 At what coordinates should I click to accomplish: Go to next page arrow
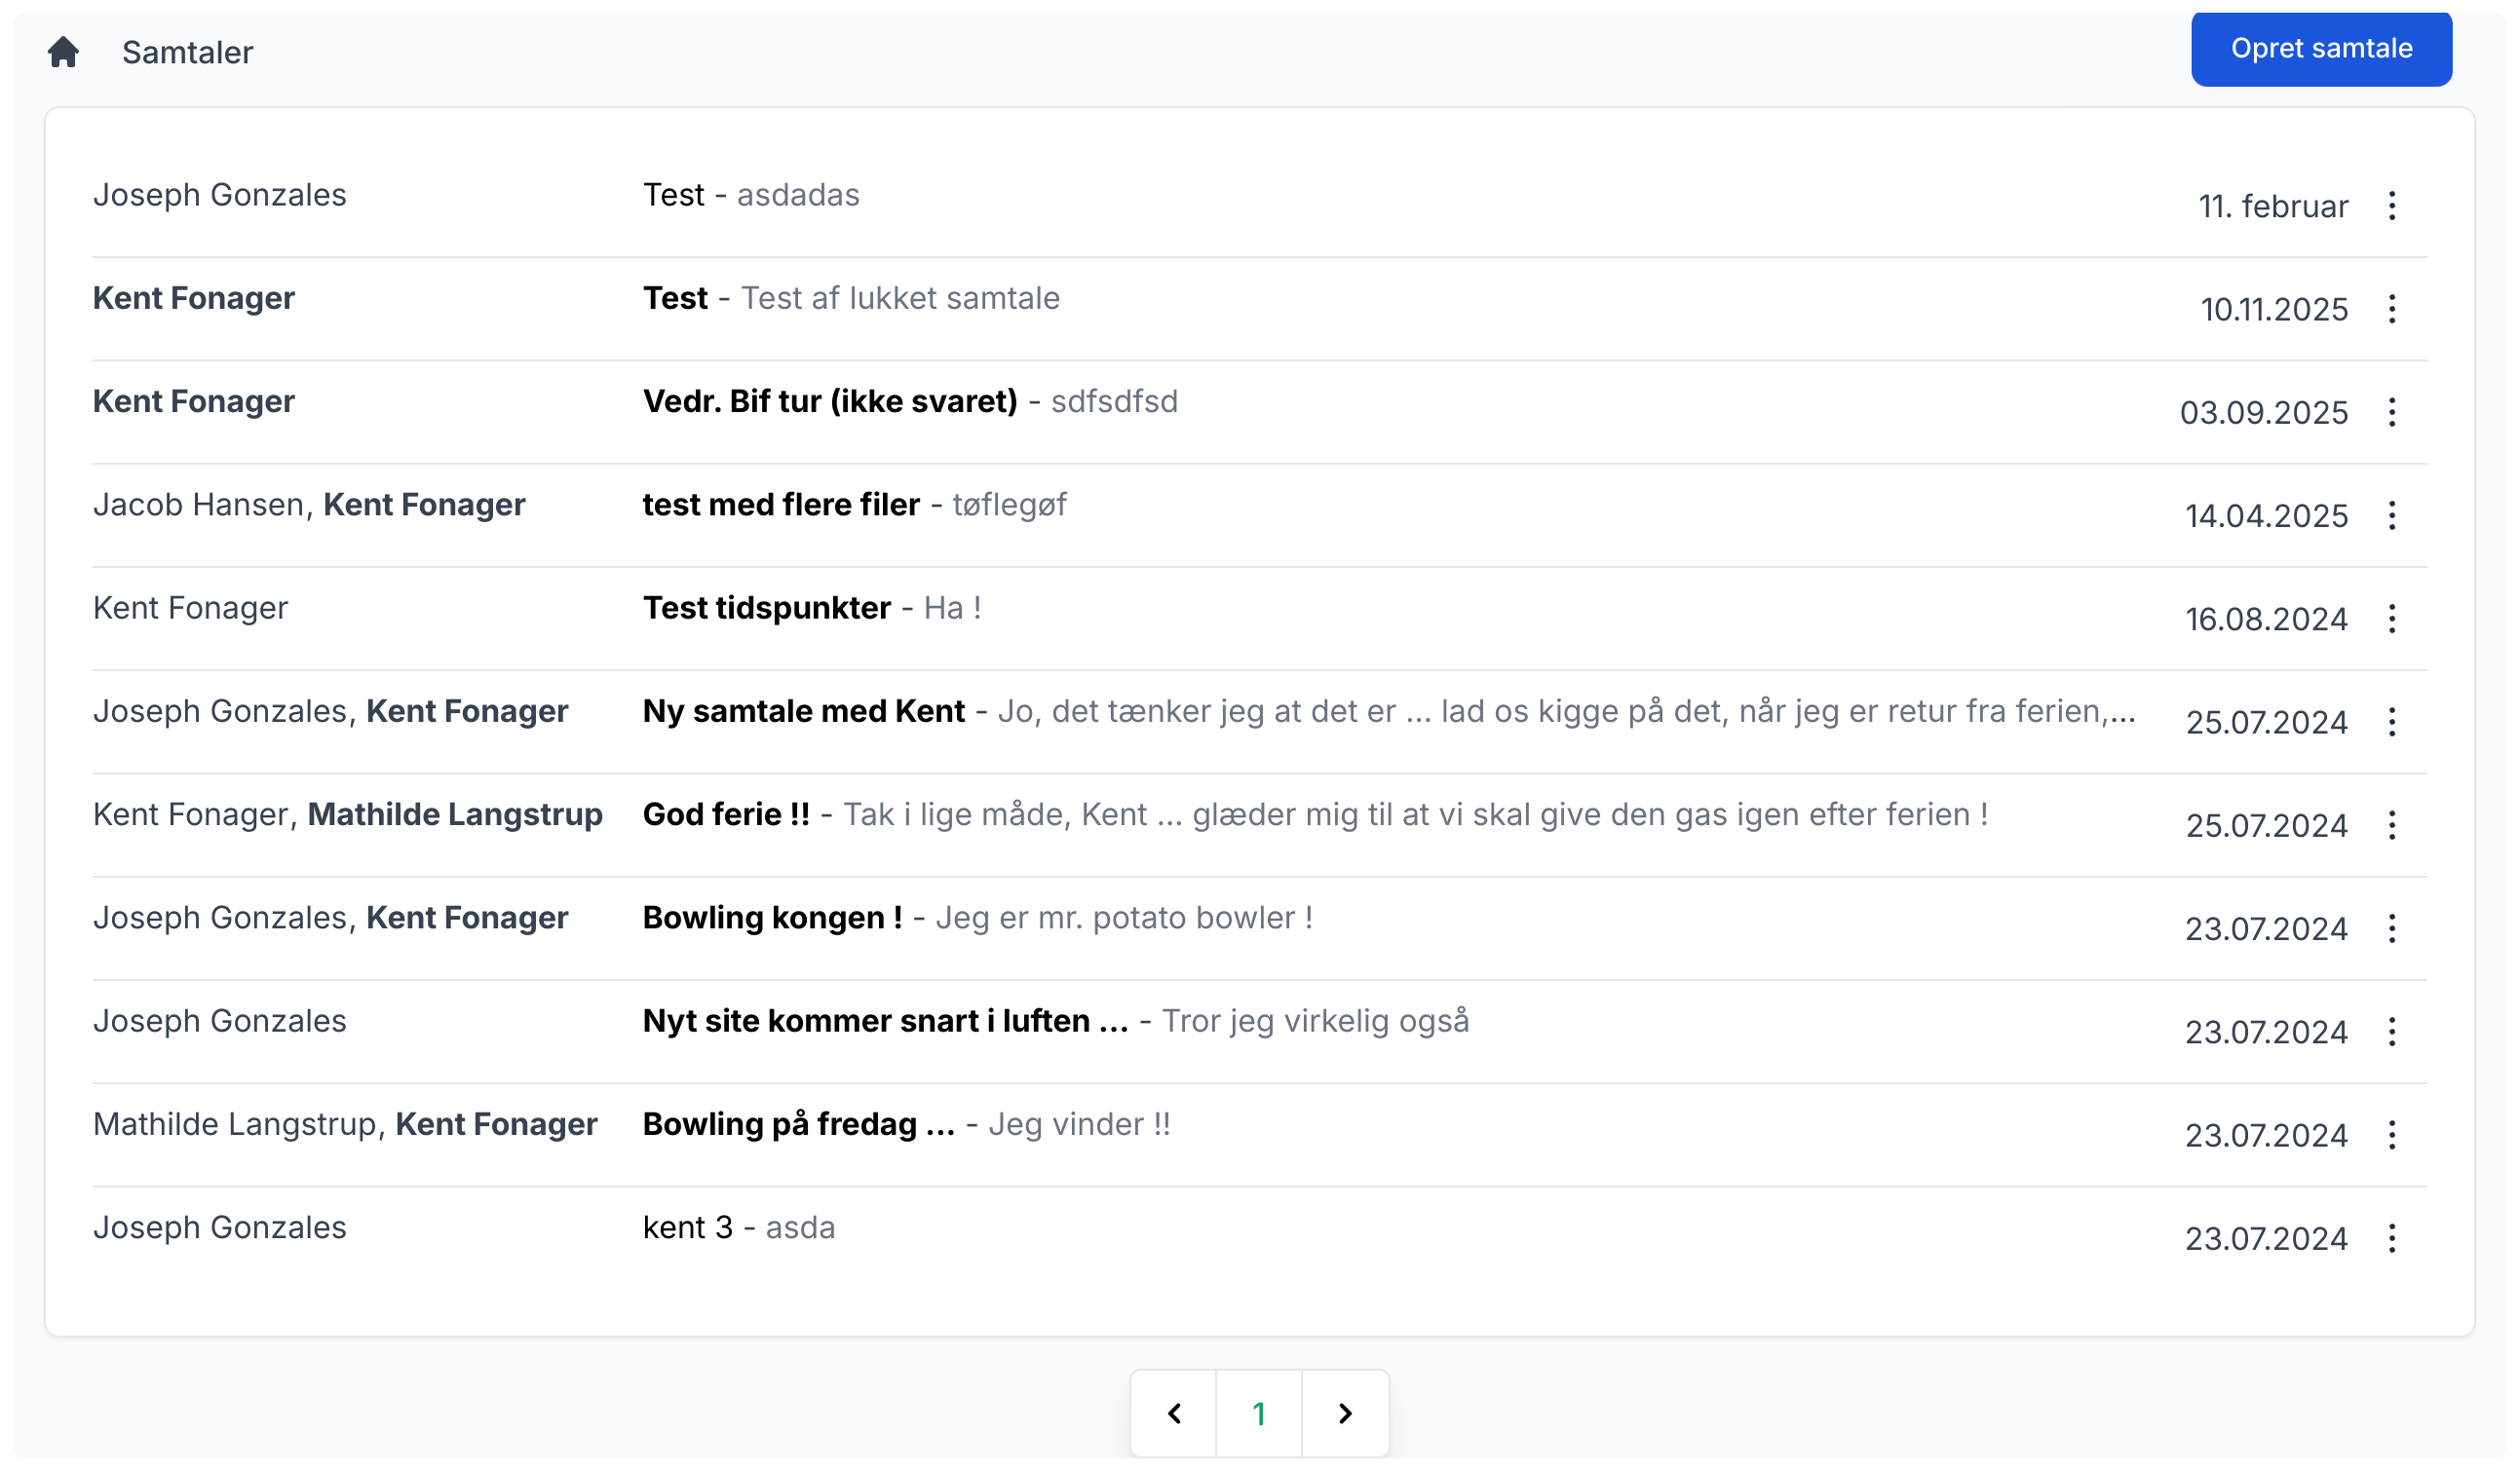click(x=1345, y=1413)
